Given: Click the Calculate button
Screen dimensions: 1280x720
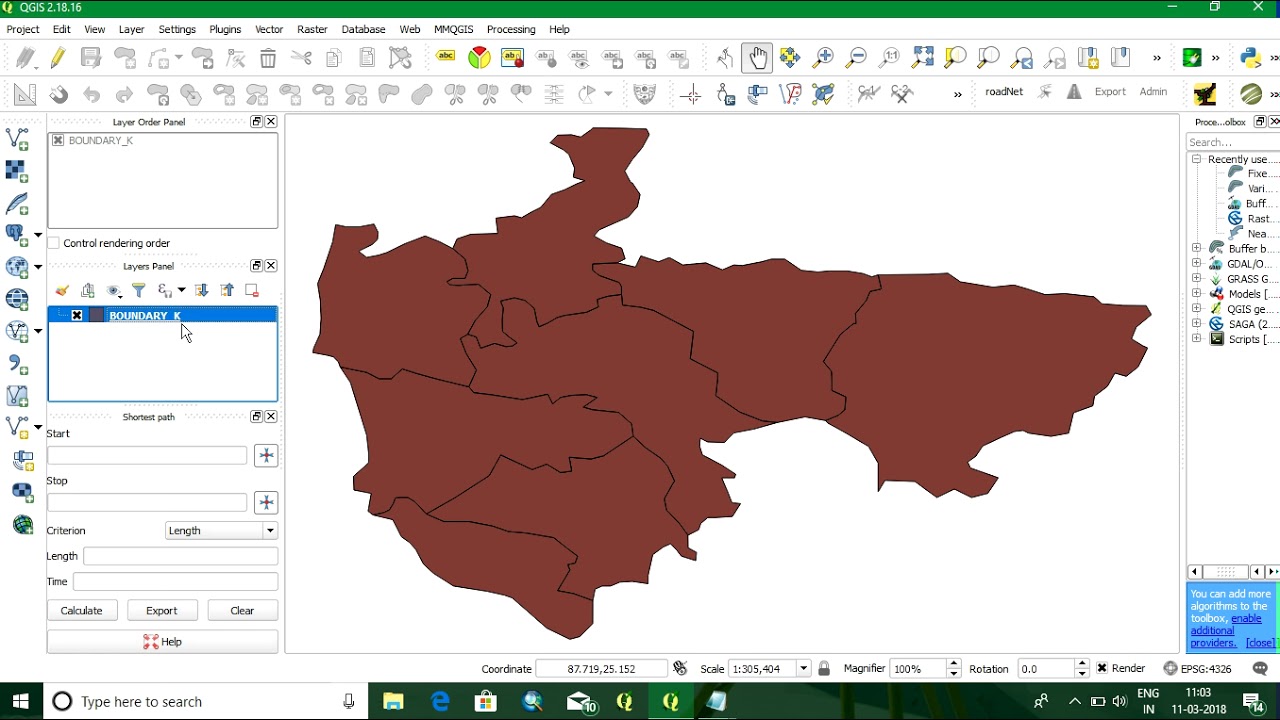Looking at the screenshot, I should [x=81, y=611].
